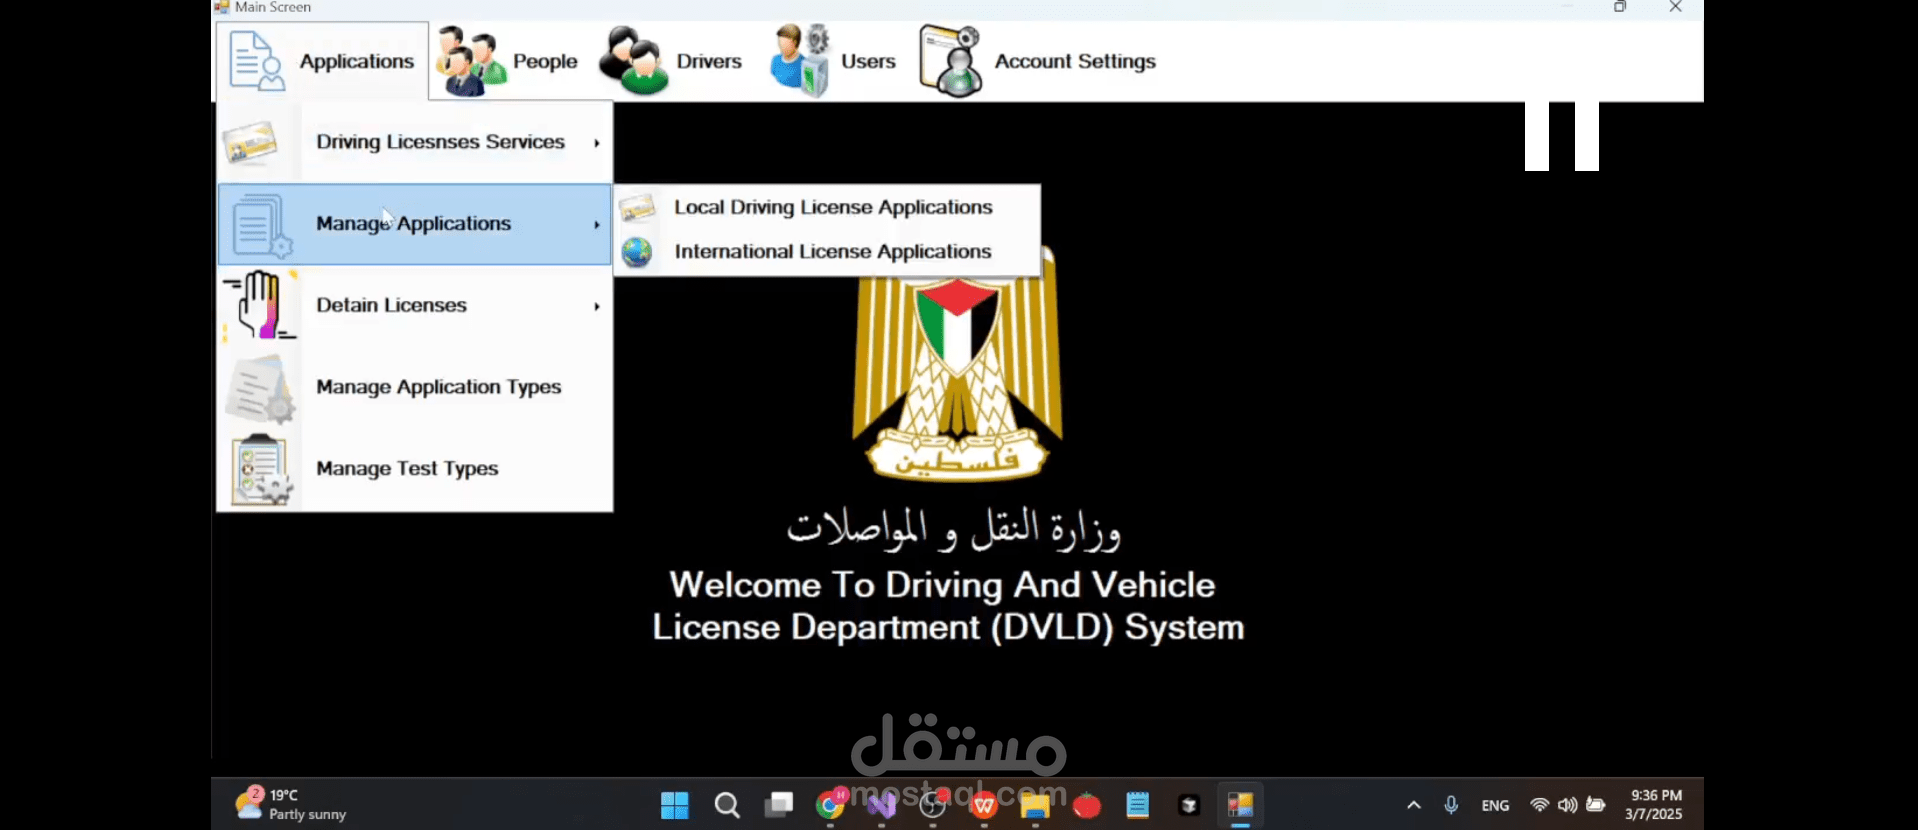Select Detain Licenses menu entry
The width and height of the screenshot is (1918, 830).
coord(414,305)
